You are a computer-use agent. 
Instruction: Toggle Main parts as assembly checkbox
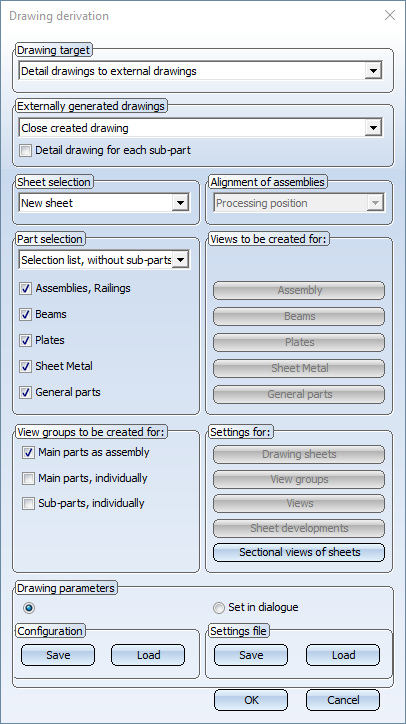(x=29, y=452)
